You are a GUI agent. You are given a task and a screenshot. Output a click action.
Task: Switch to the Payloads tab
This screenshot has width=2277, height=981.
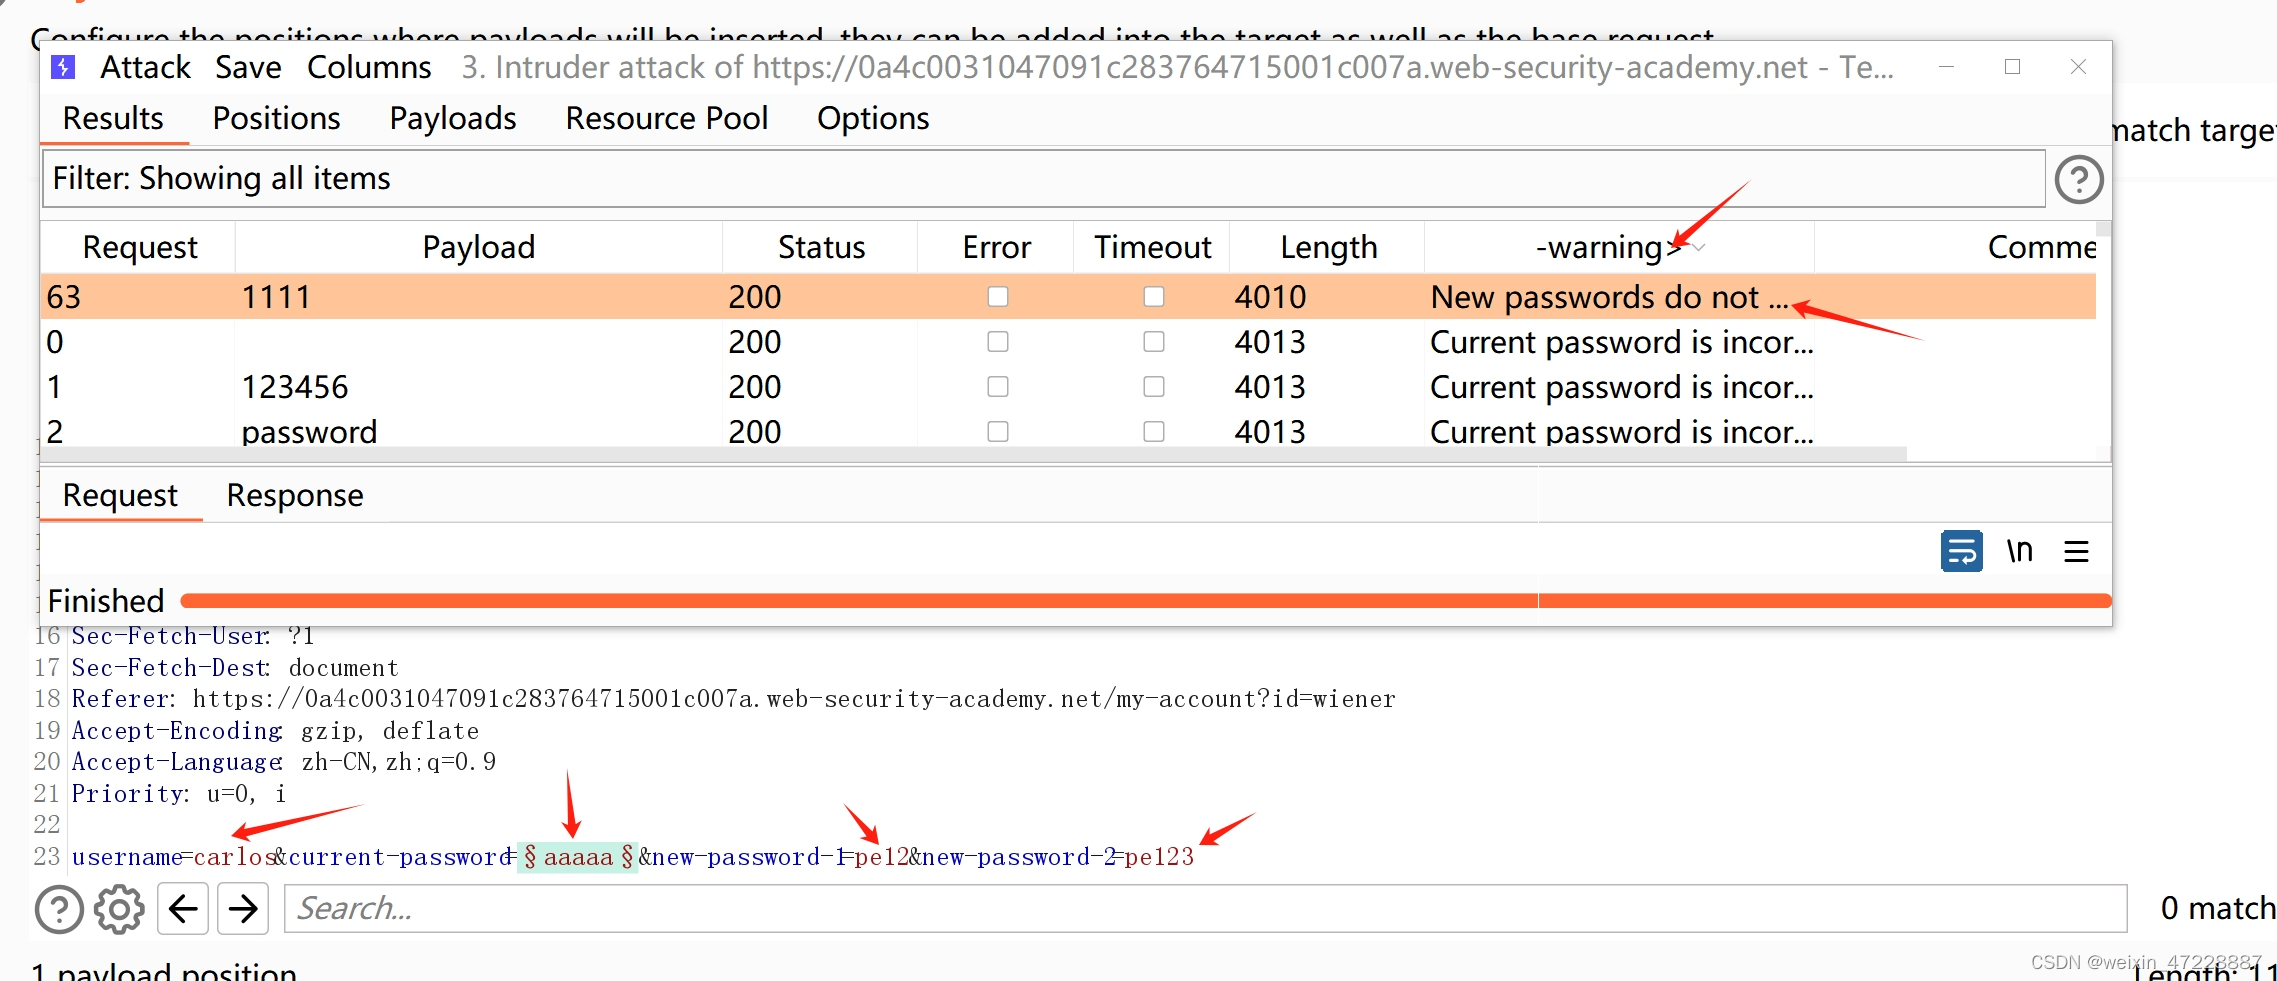tap(452, 118)
